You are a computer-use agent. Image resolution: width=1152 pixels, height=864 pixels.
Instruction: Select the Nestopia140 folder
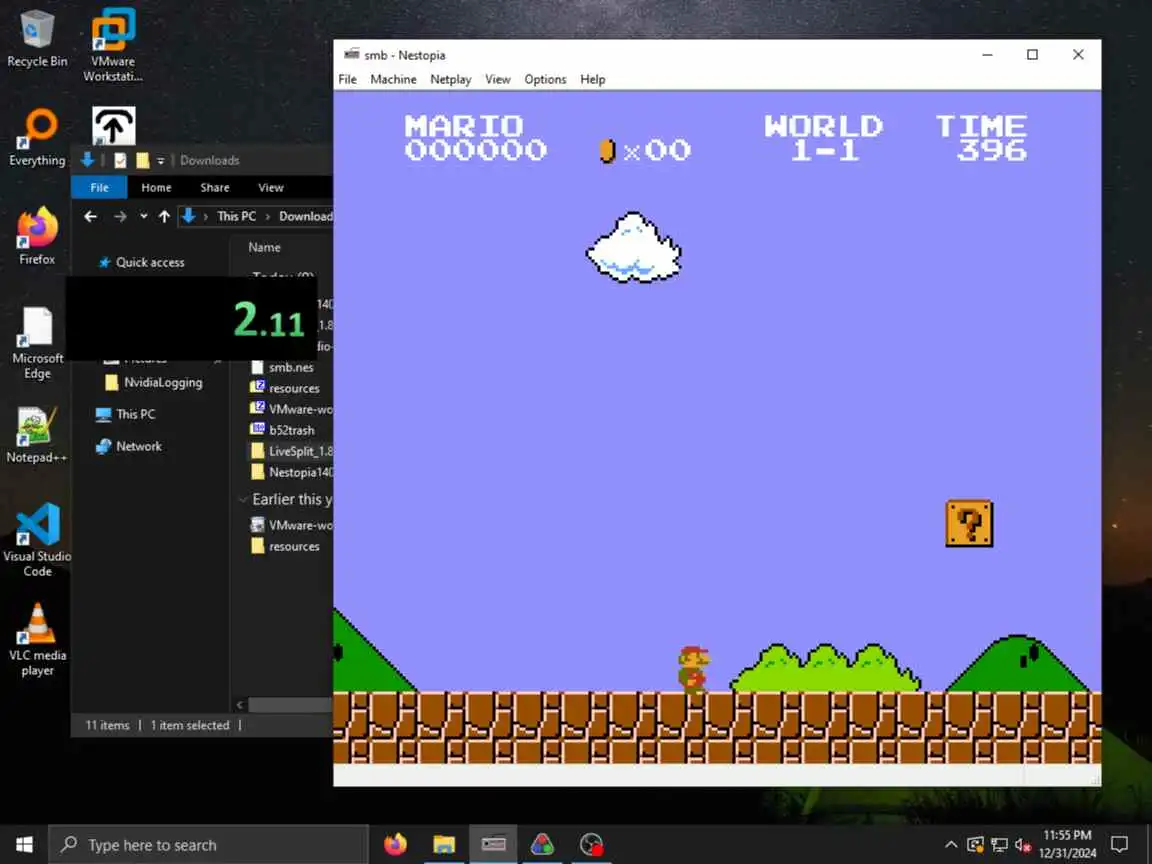(292, 472)
